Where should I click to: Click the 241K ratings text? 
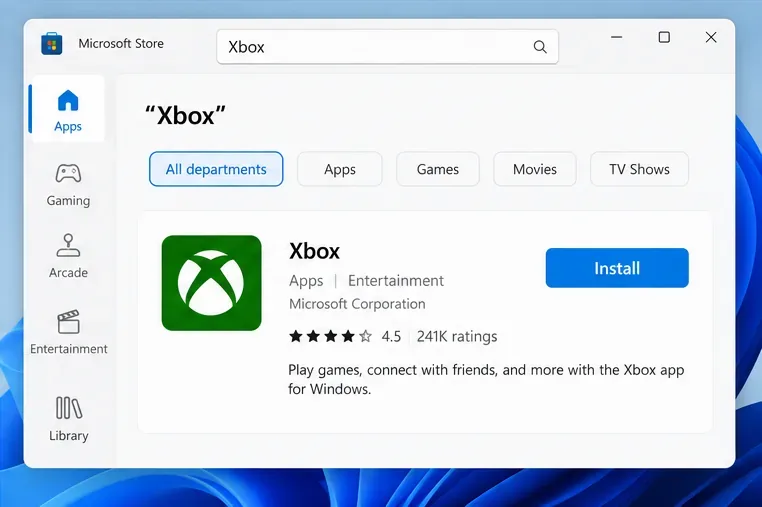pyautogui.click(x=457, y=336)
